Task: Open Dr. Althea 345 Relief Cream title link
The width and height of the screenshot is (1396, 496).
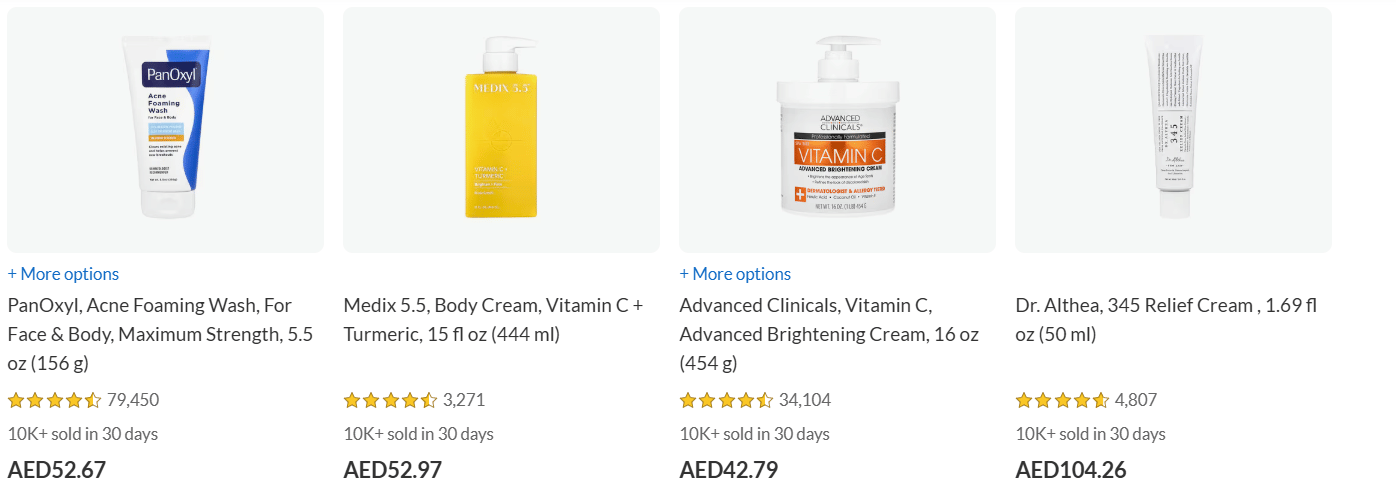Action: click(1165, 320)
